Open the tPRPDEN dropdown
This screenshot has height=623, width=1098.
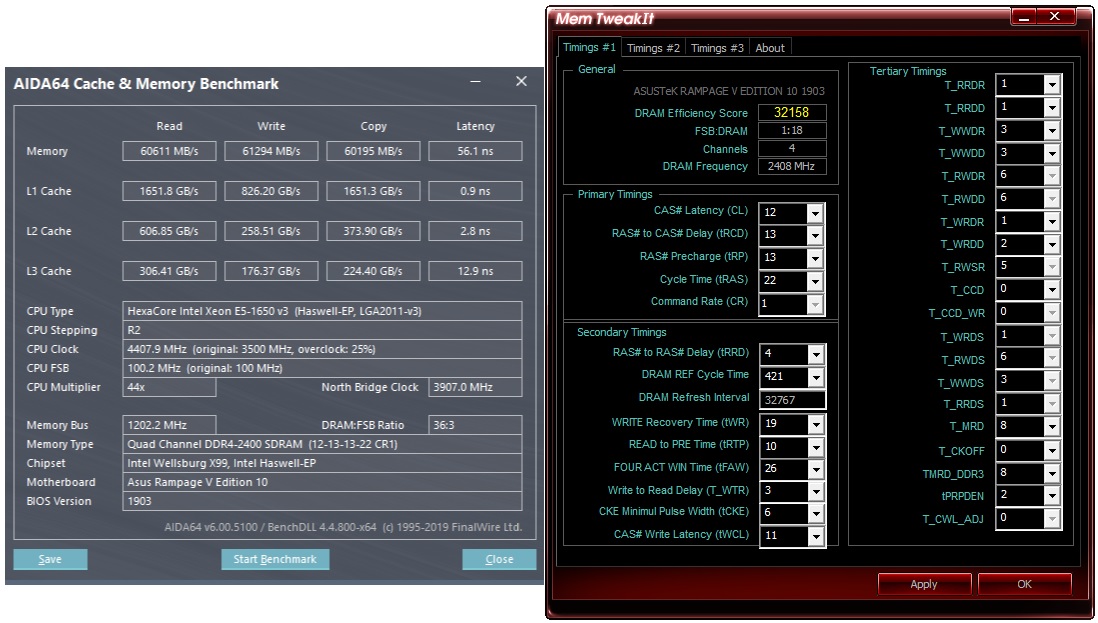pyautogui.click(x=1052, y=496)
